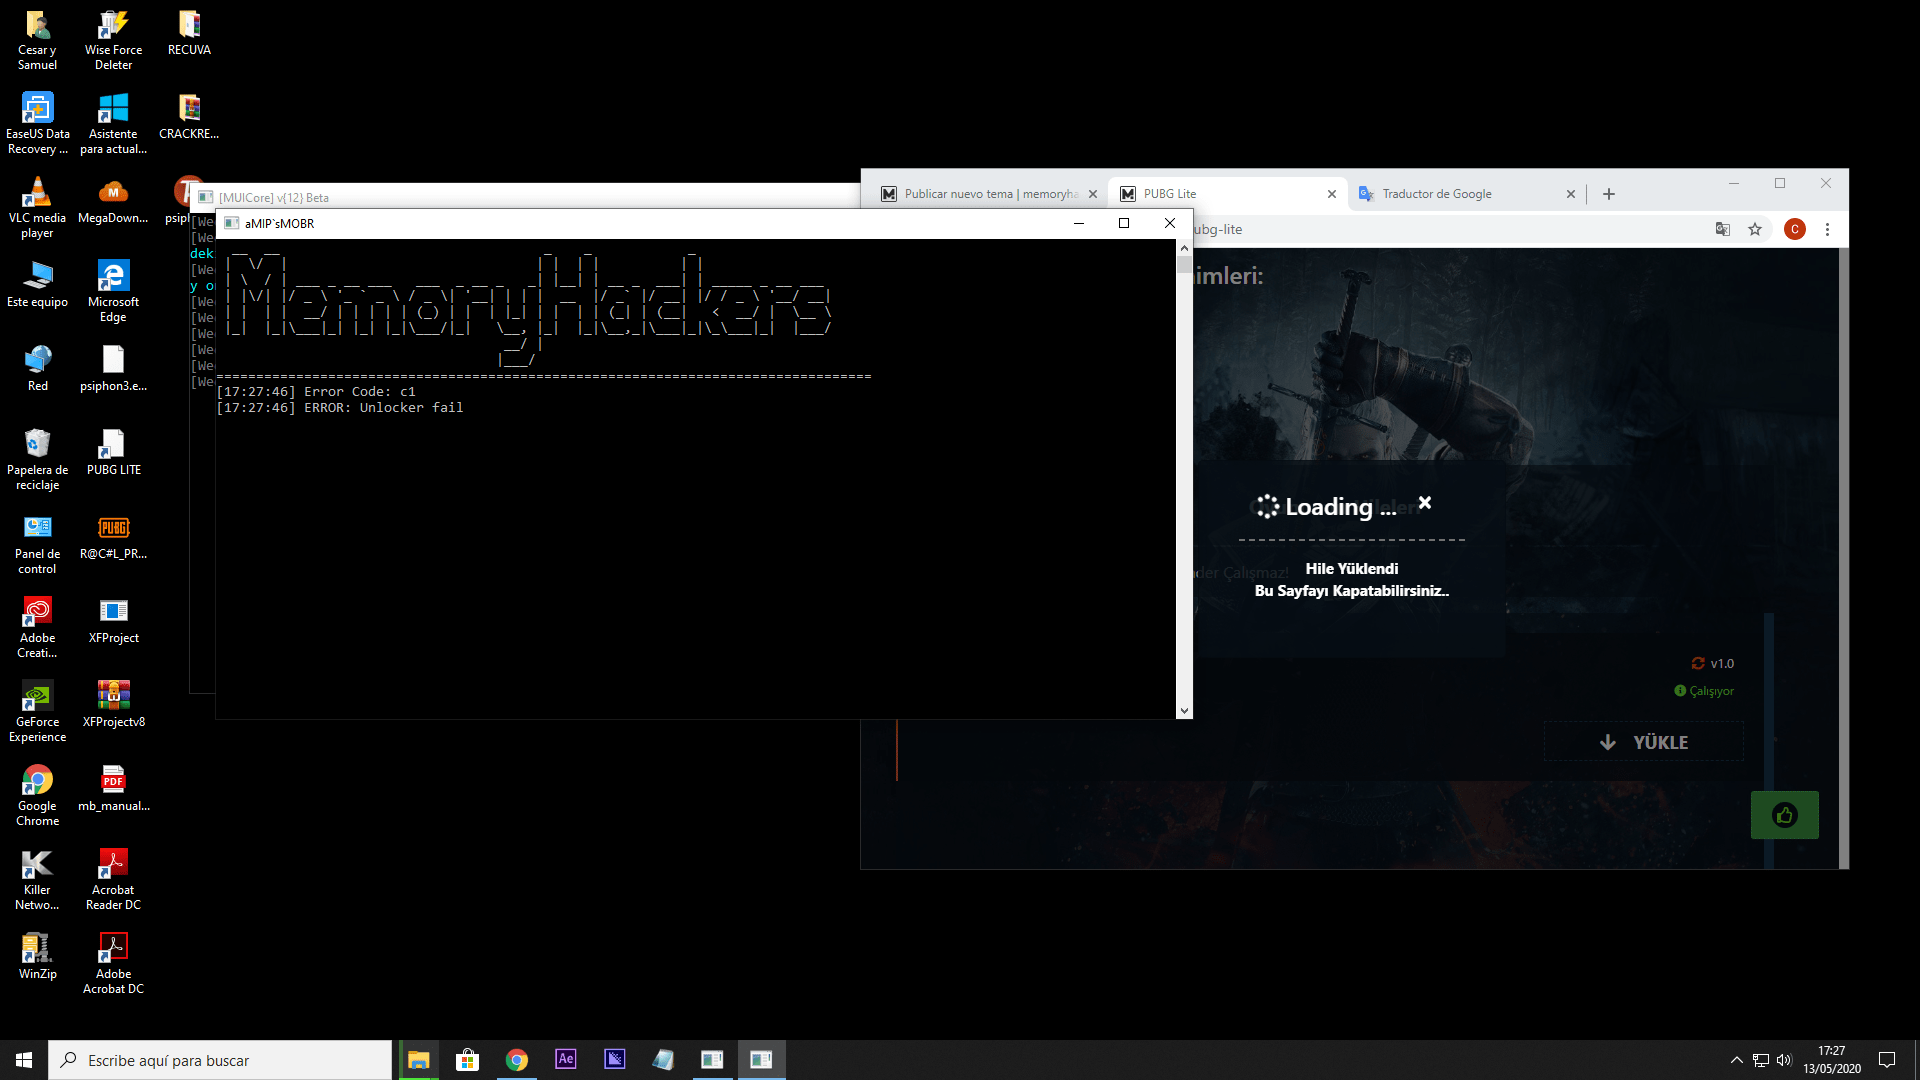This screenshot has height=1080, width=1920.
Task: Open File Explorer from the taskbar
Action: 418,1060
